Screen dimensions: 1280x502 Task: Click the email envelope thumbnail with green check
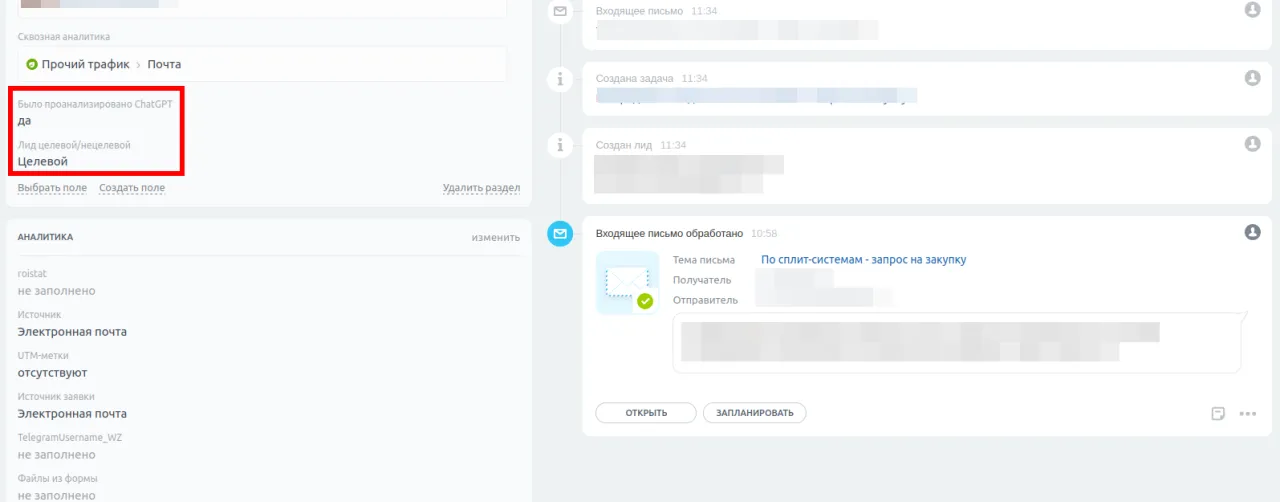628,283
